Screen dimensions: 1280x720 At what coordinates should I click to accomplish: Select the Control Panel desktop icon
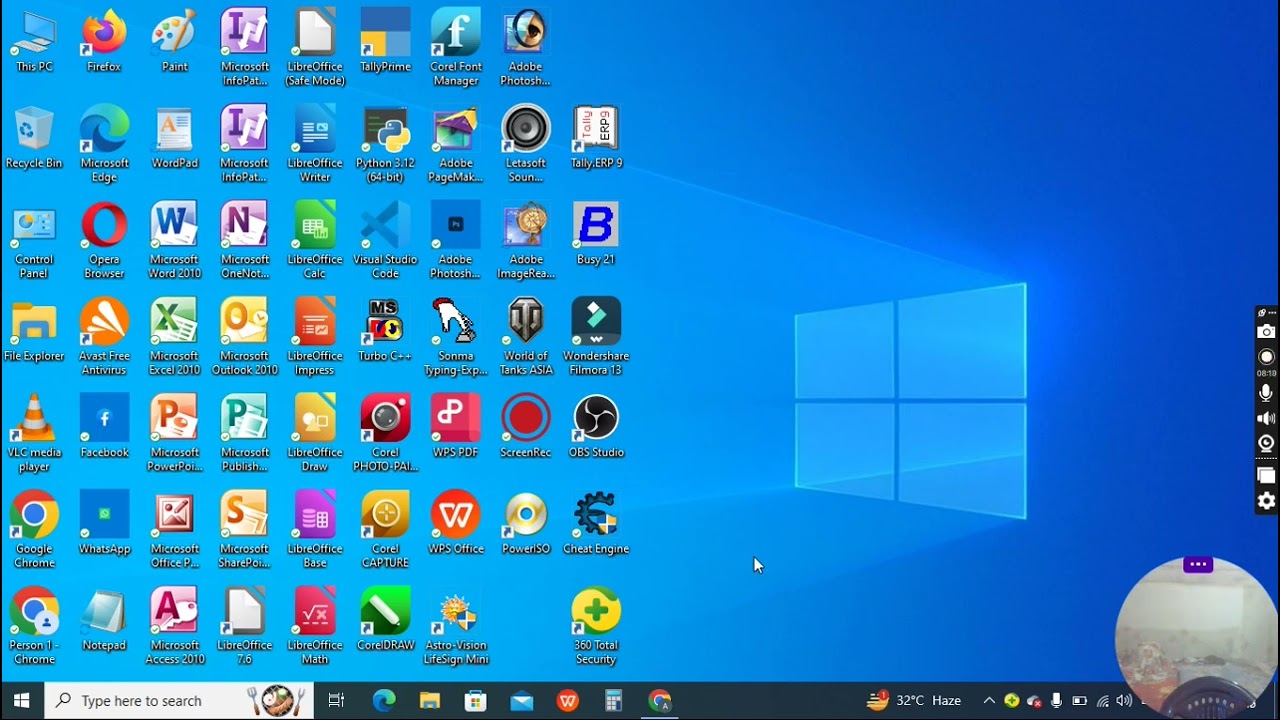coord(34,241)
